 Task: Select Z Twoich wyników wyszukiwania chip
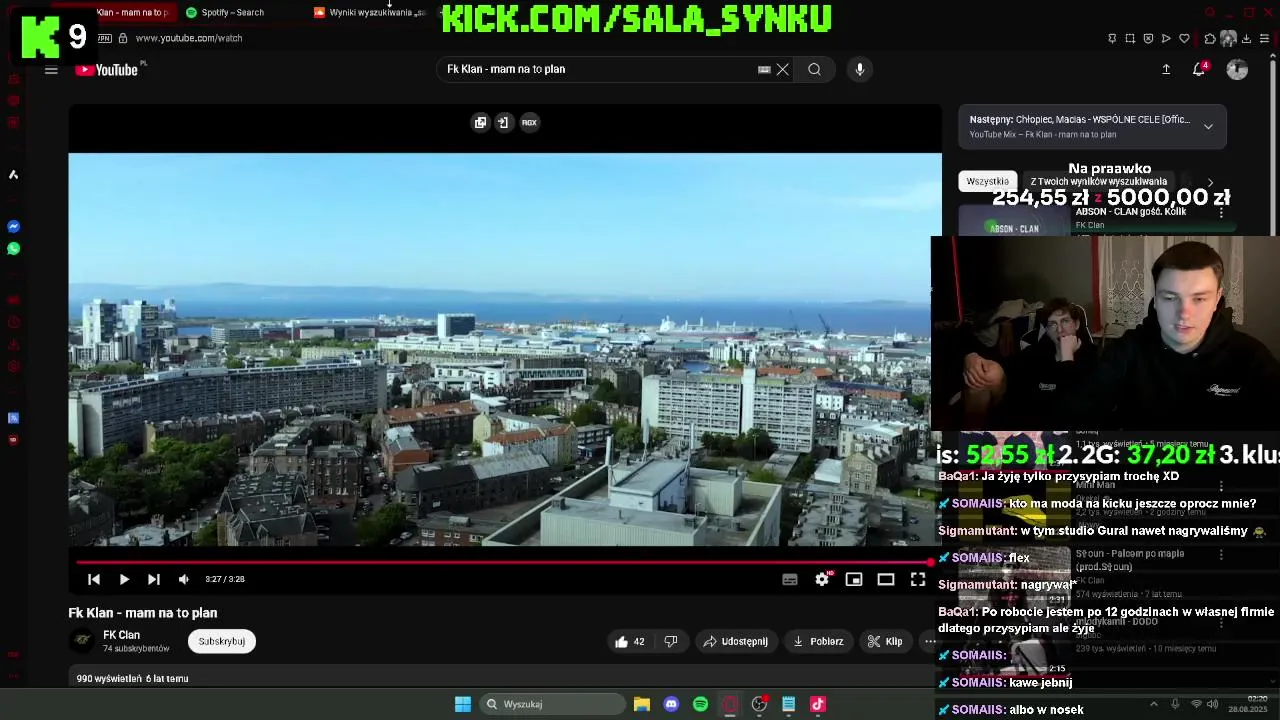pos(1098,181)
